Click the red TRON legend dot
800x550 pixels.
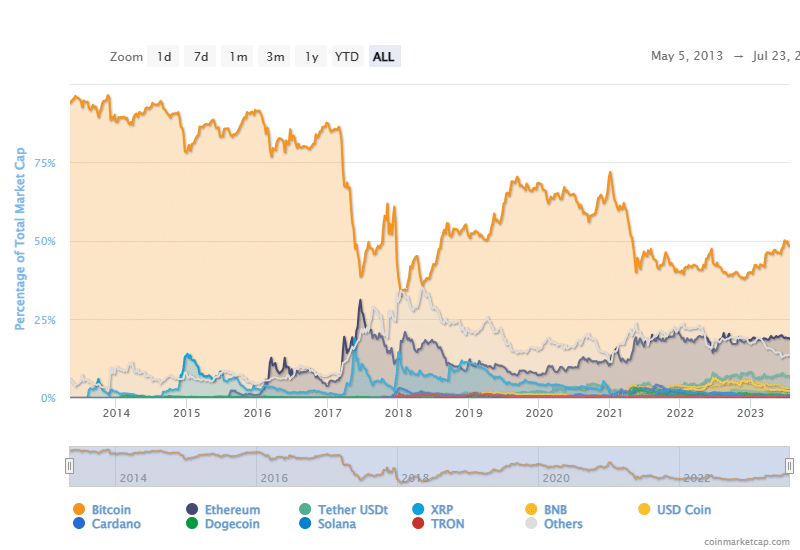point(418,523)
